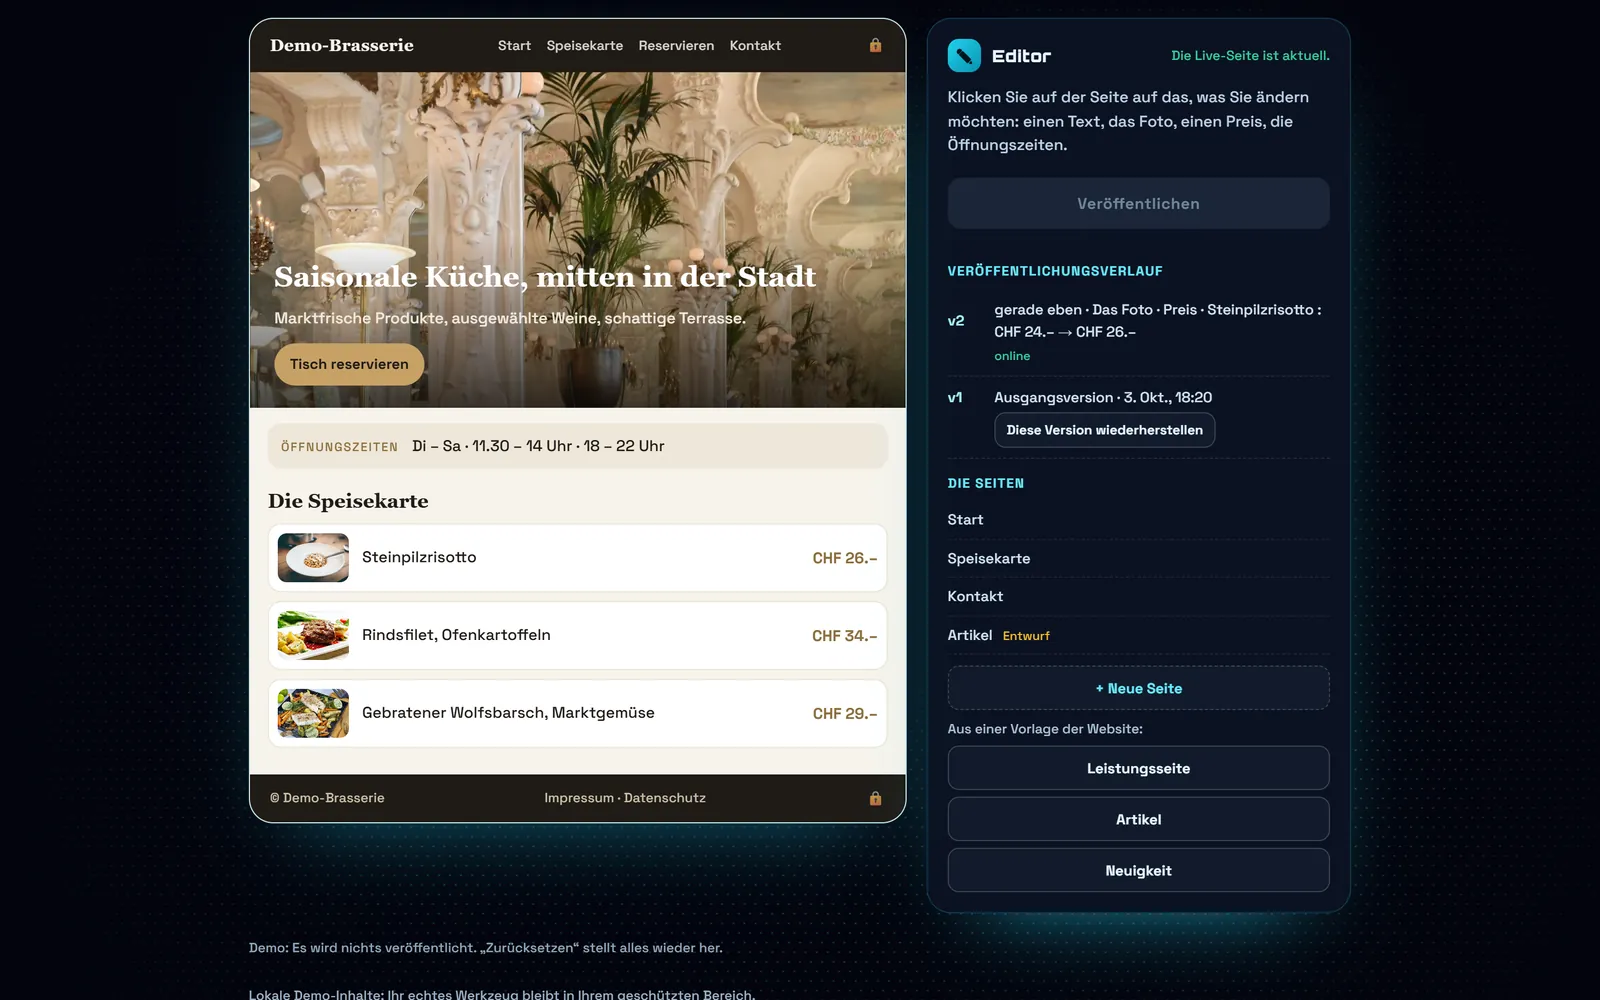Open the Reservieren navigation item
Viewport: 1600px width, 1000px height.
pyautogui.click(x=676, y=46)
